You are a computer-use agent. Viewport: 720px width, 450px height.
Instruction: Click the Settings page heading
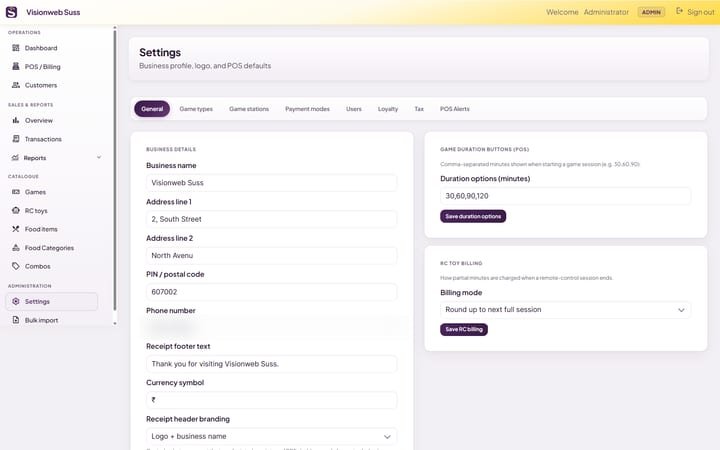[160, 52]
